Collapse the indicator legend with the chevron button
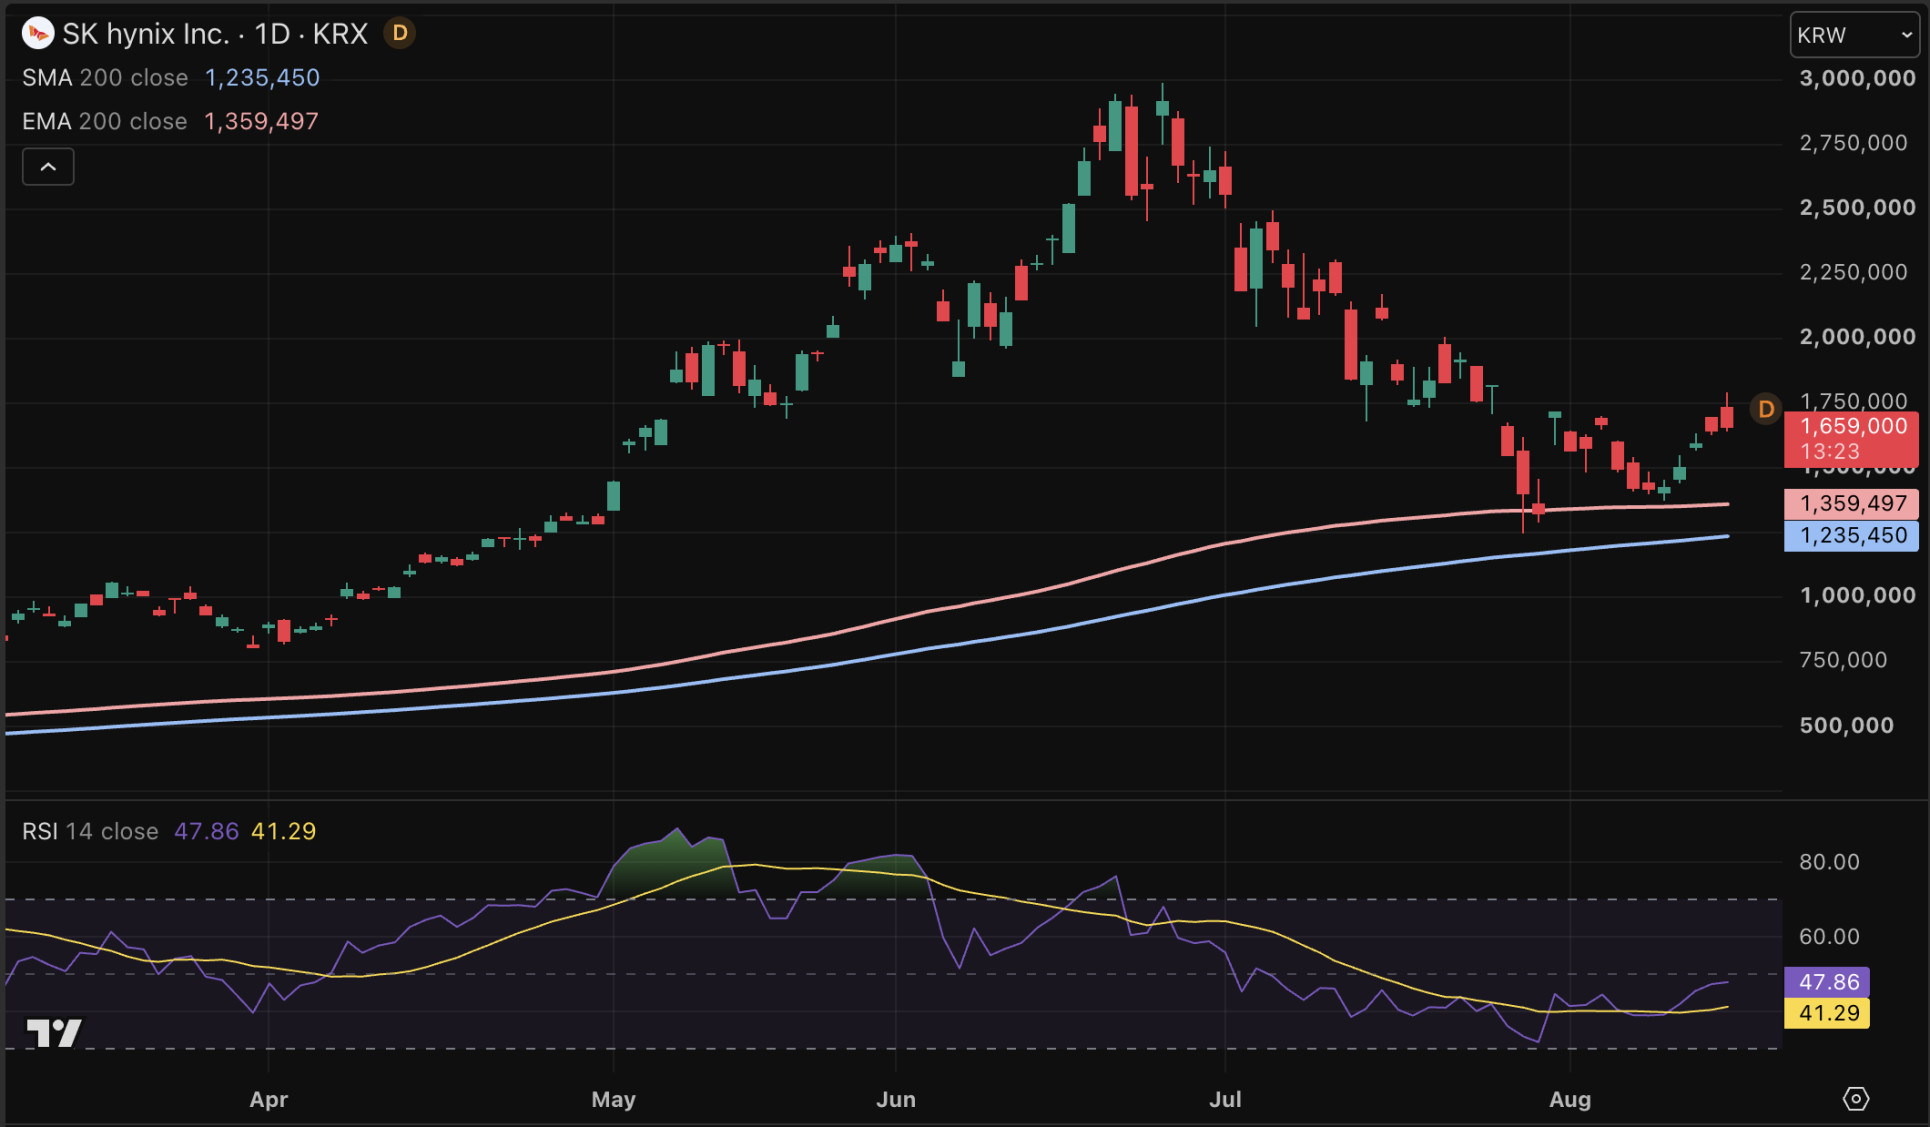The image size is (1930, 1127). click(x=48, y=167)
